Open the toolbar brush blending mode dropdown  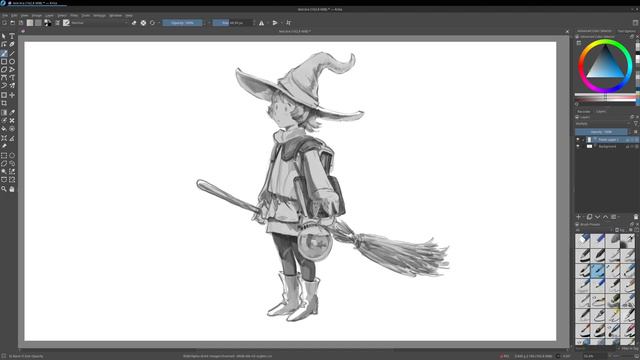tap(100, 23)
